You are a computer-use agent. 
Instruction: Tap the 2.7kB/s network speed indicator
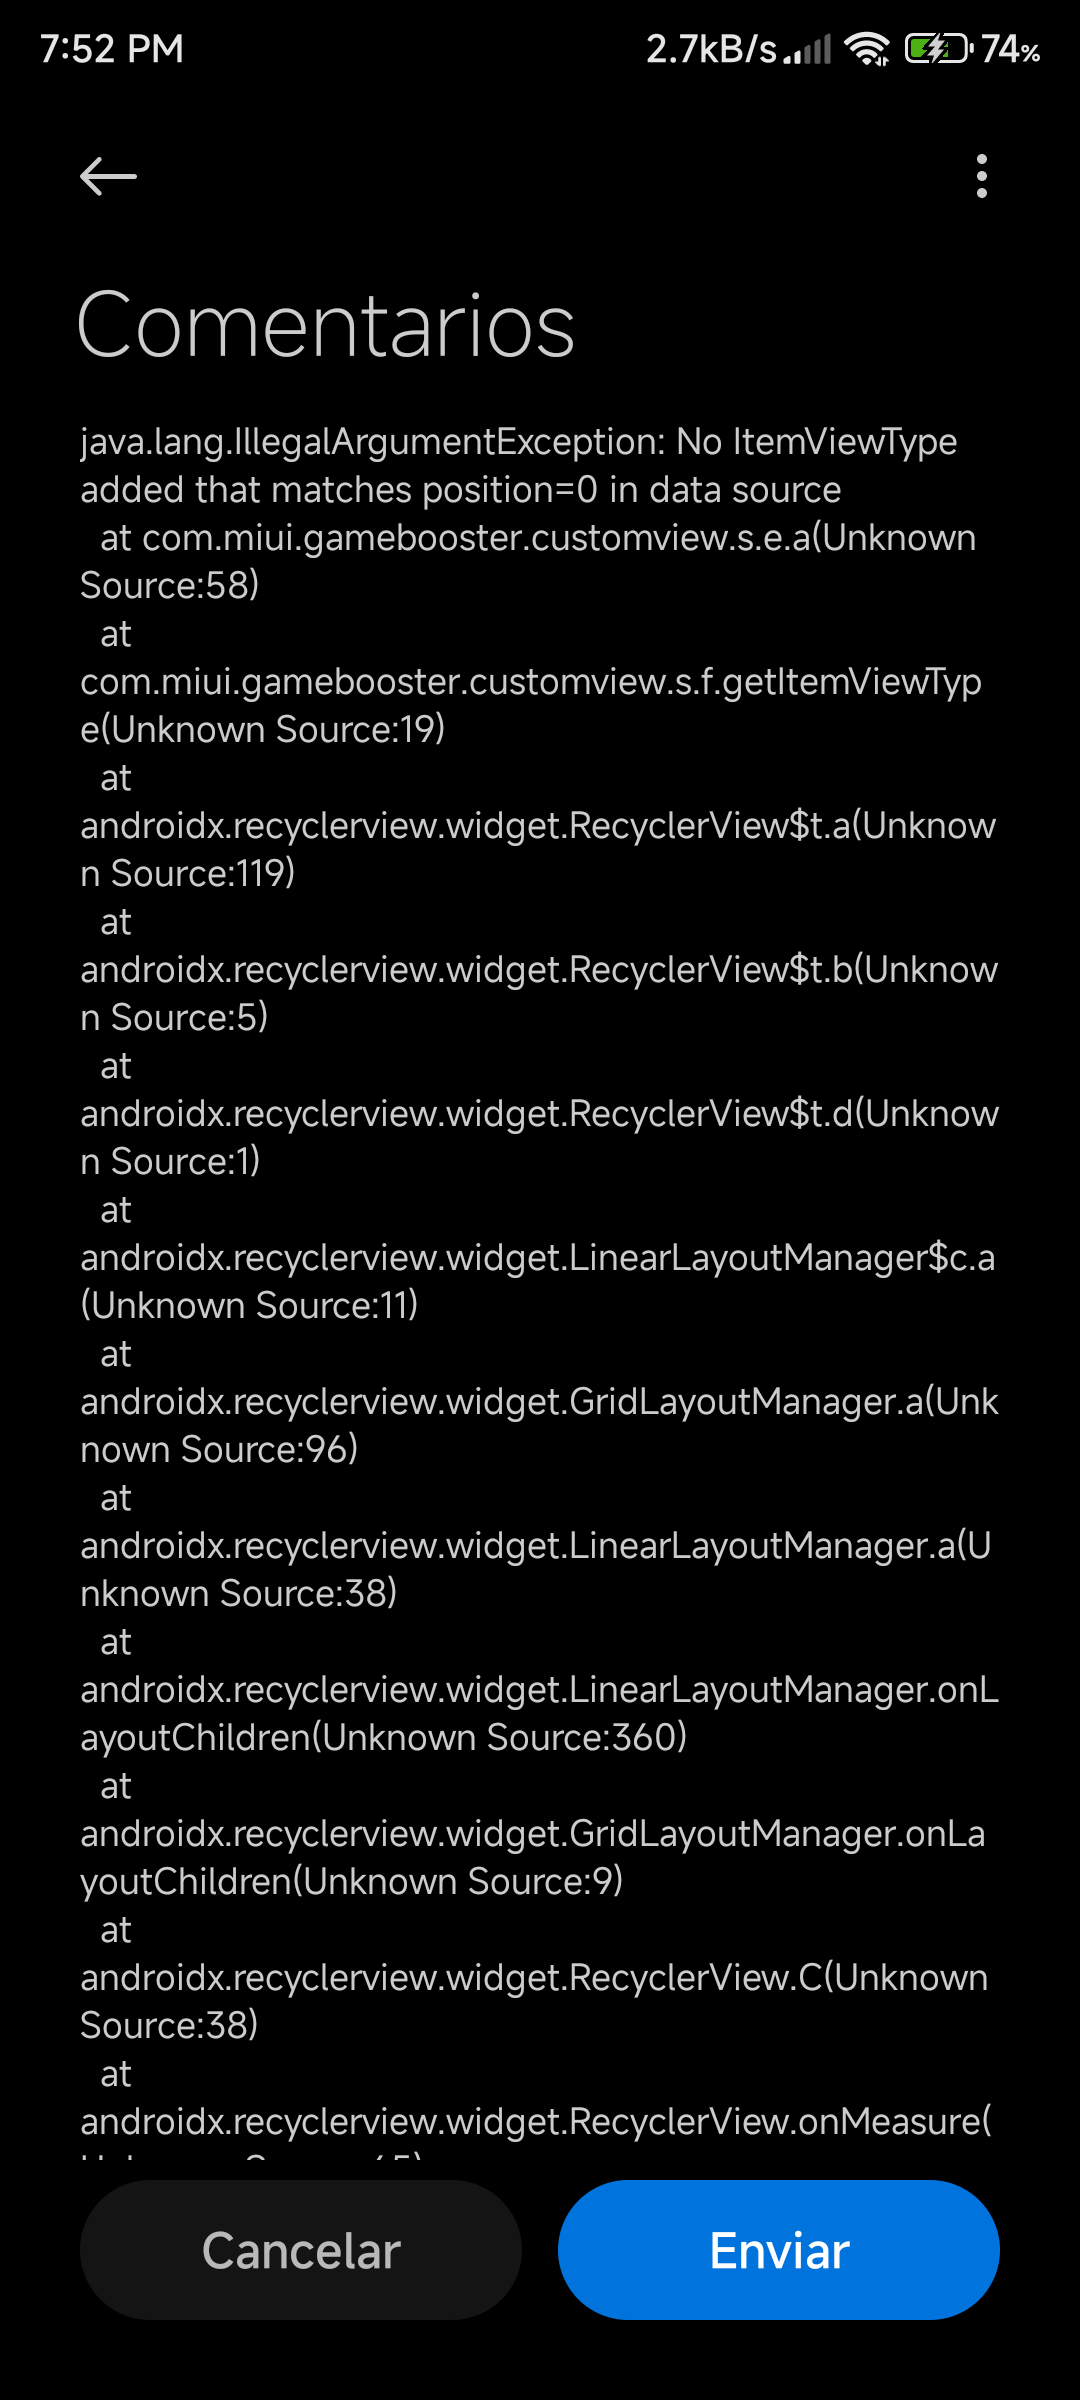click(711, 48)
